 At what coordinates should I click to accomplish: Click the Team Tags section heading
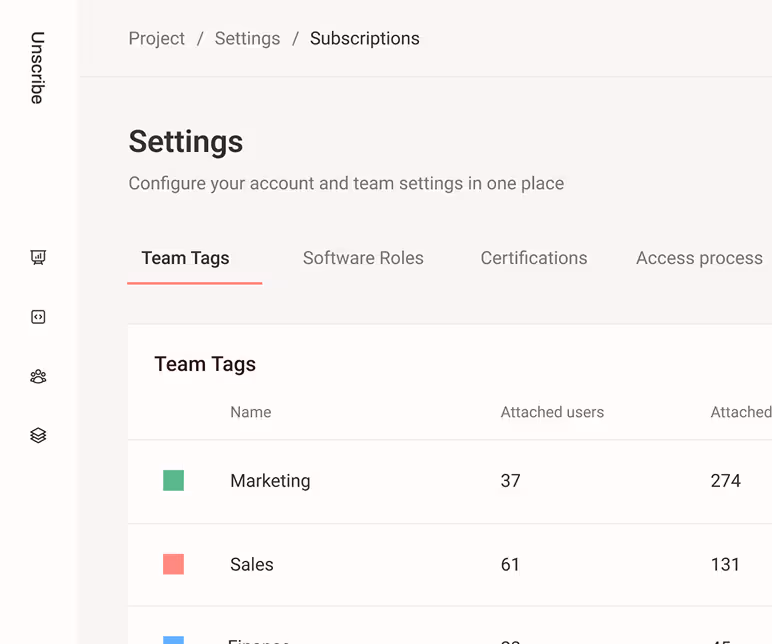coord(205,364)
